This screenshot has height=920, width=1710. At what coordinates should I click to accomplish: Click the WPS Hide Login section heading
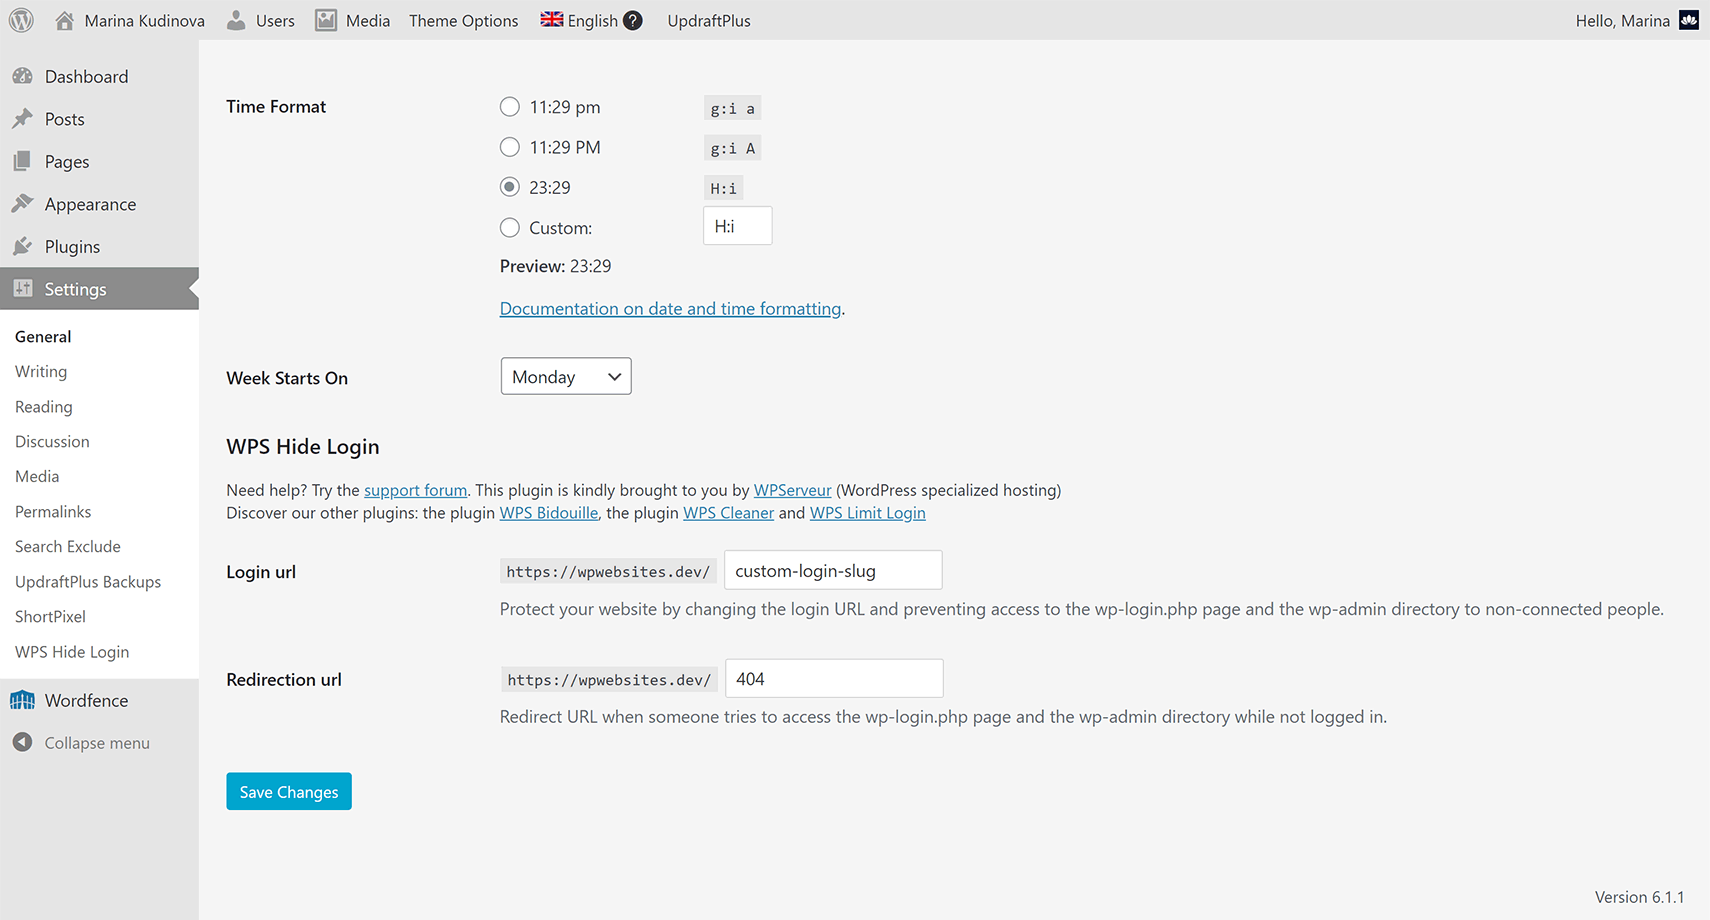[x=303, y=447]
